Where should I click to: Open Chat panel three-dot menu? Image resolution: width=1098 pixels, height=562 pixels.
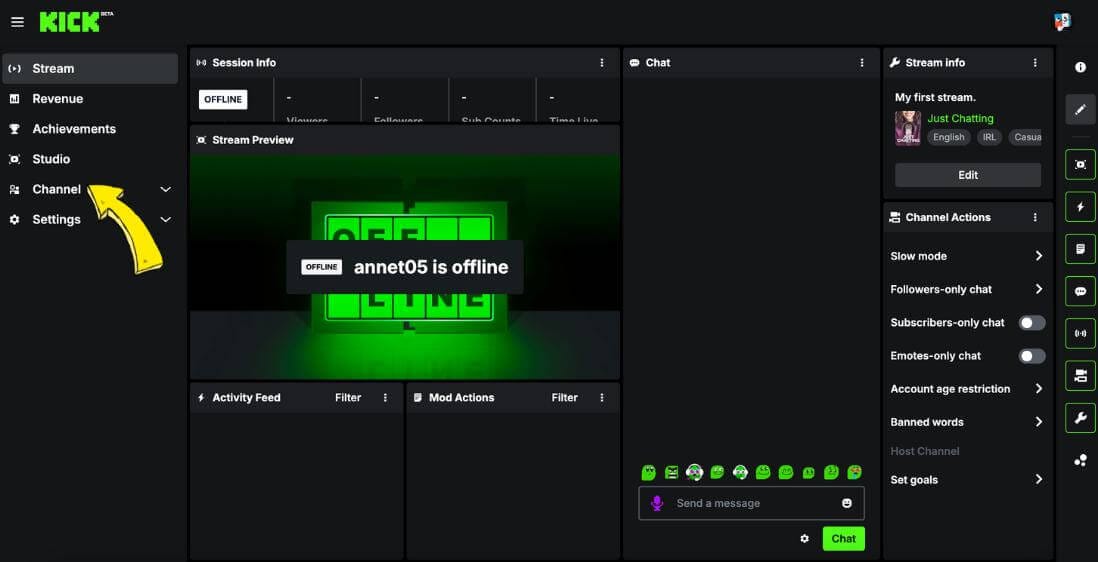pos(862,62)
